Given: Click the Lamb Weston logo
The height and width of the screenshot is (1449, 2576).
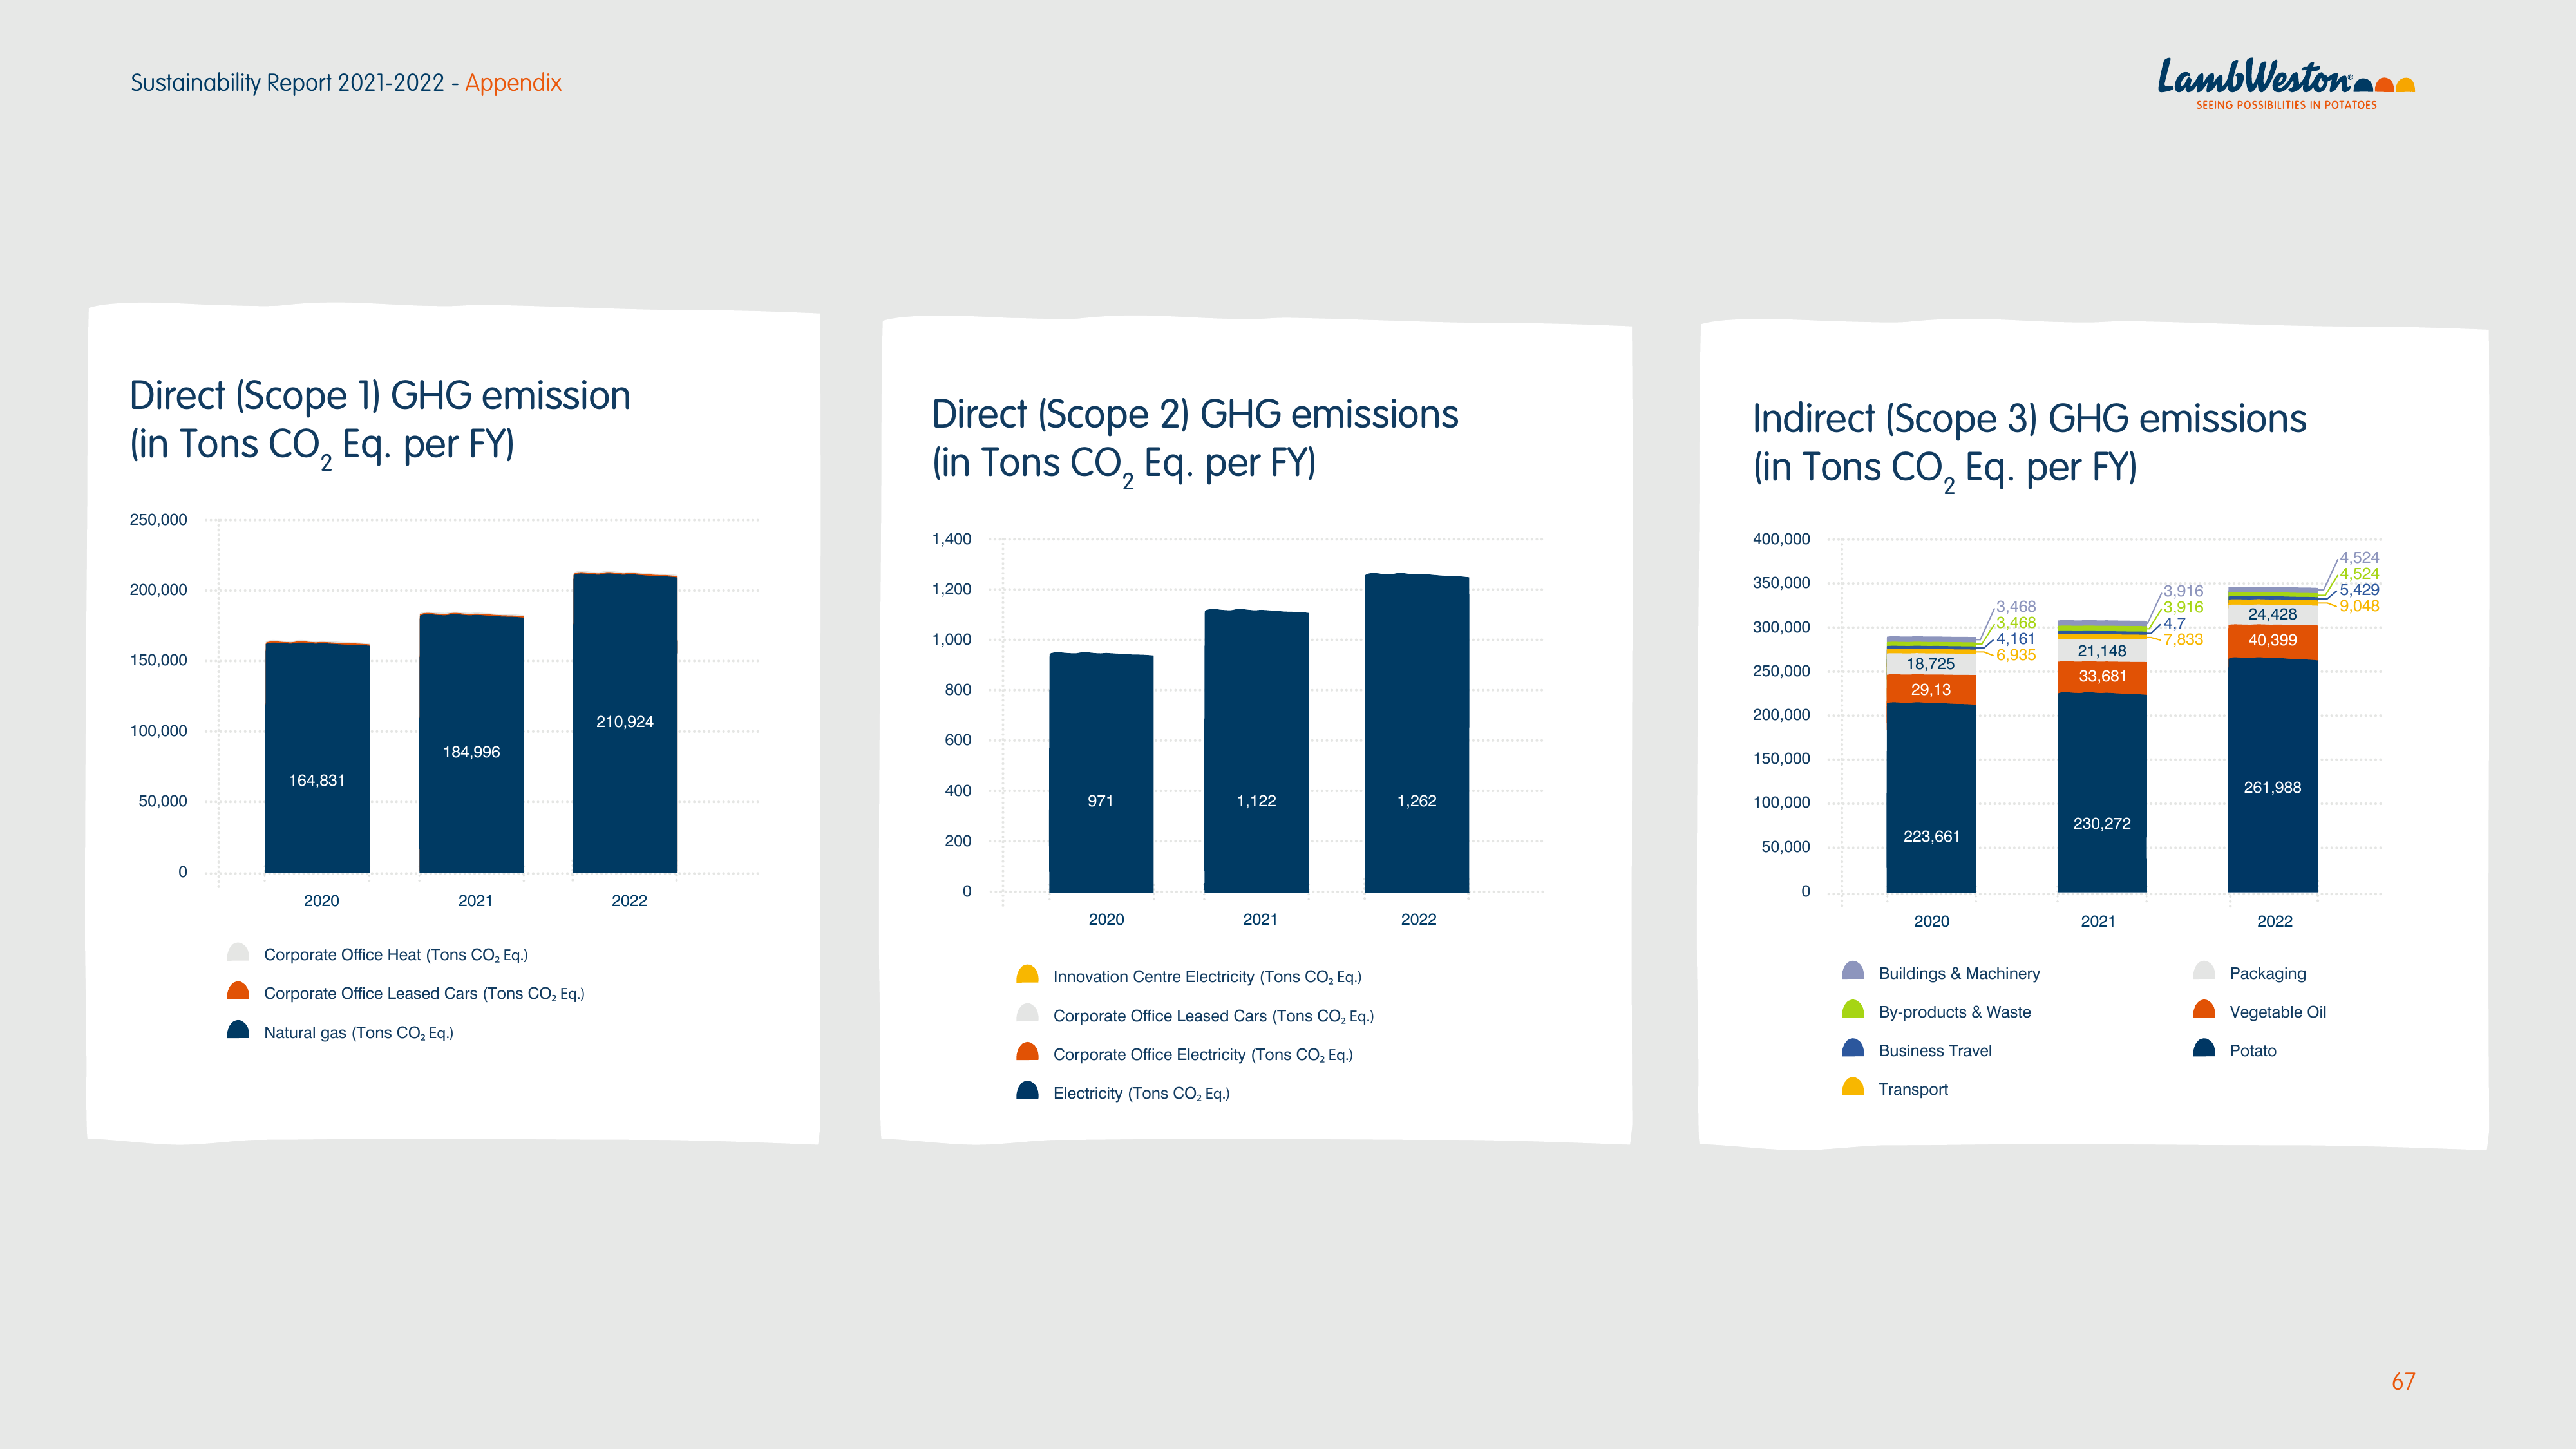Looking at the screenshot, I should pos(2286,84).
